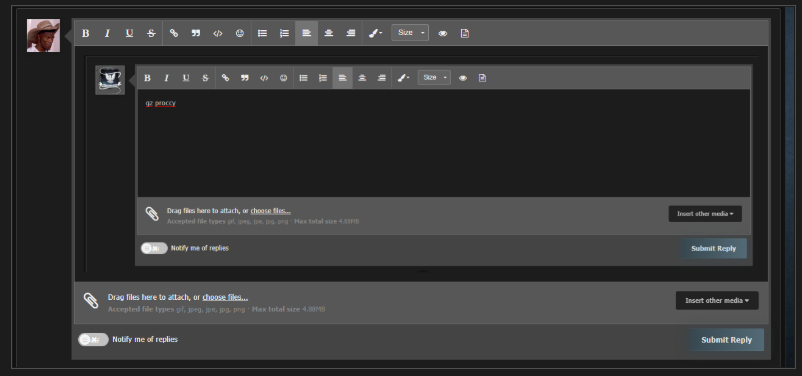
Task: Center text using the outer toolbar
Action: point(329,33)
